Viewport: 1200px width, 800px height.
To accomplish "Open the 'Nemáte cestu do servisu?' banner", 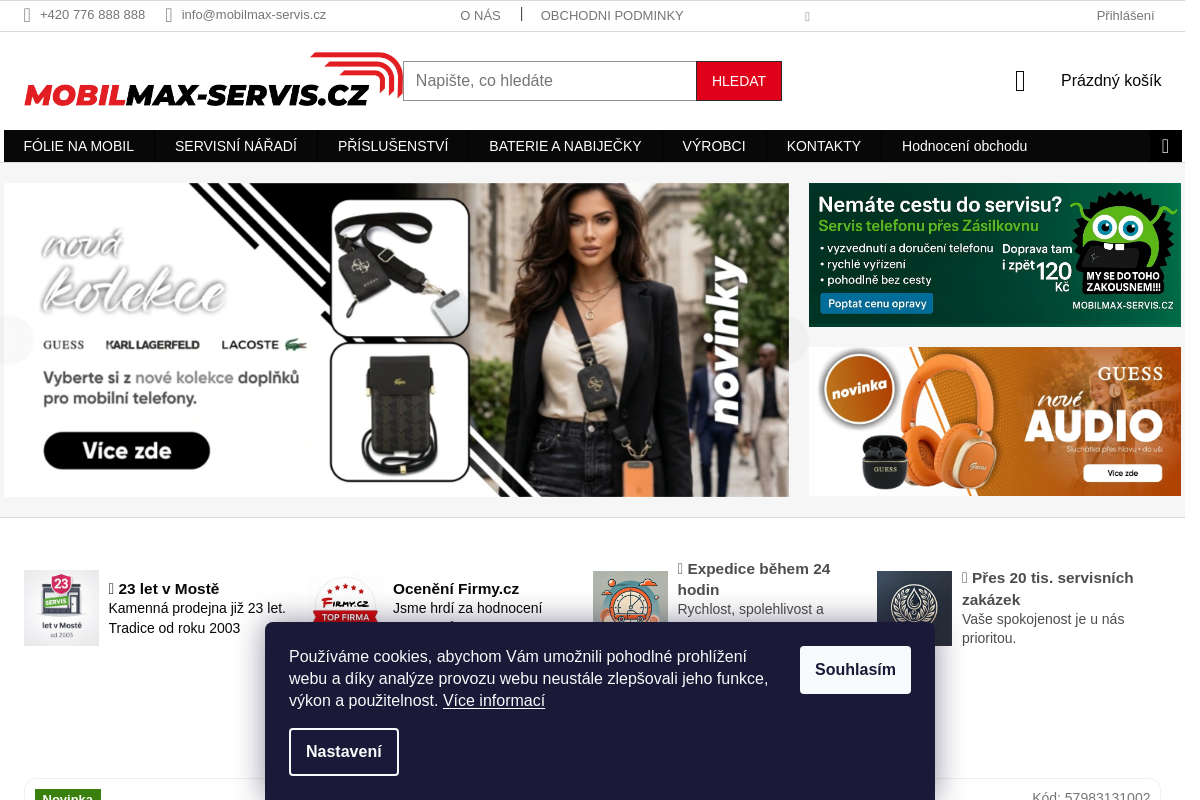I will (995, 255).
